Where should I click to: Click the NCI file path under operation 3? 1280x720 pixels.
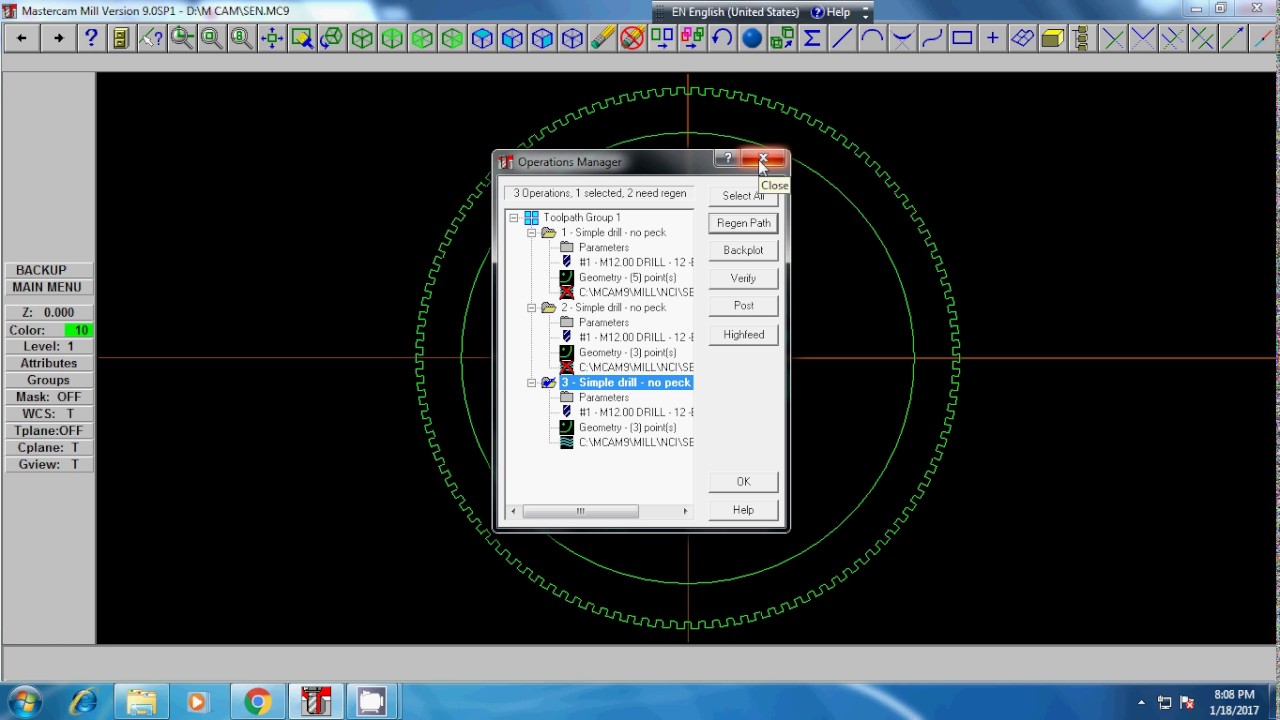[x=636, y=442]
